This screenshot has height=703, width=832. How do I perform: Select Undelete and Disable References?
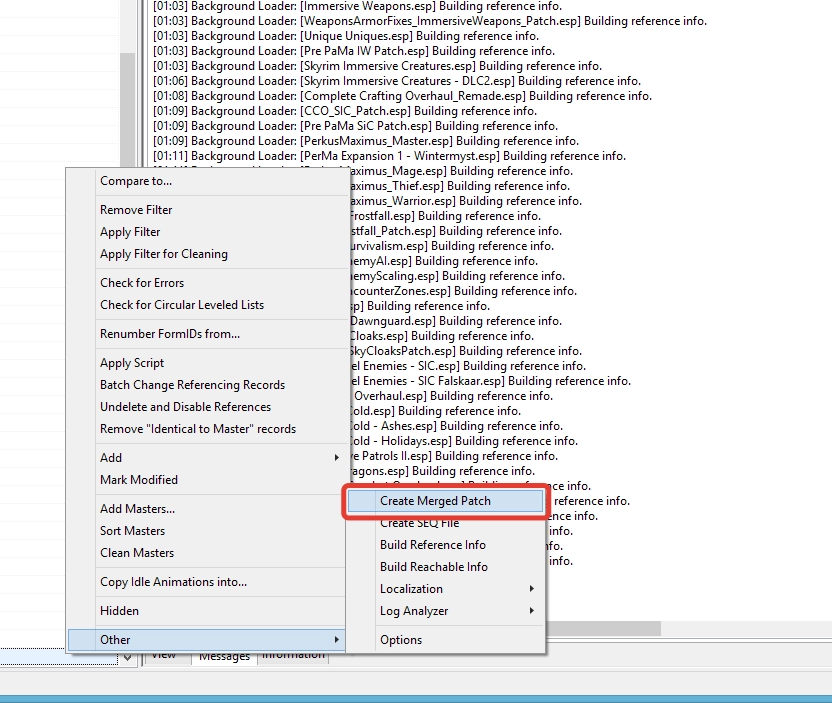click(185, 407)
